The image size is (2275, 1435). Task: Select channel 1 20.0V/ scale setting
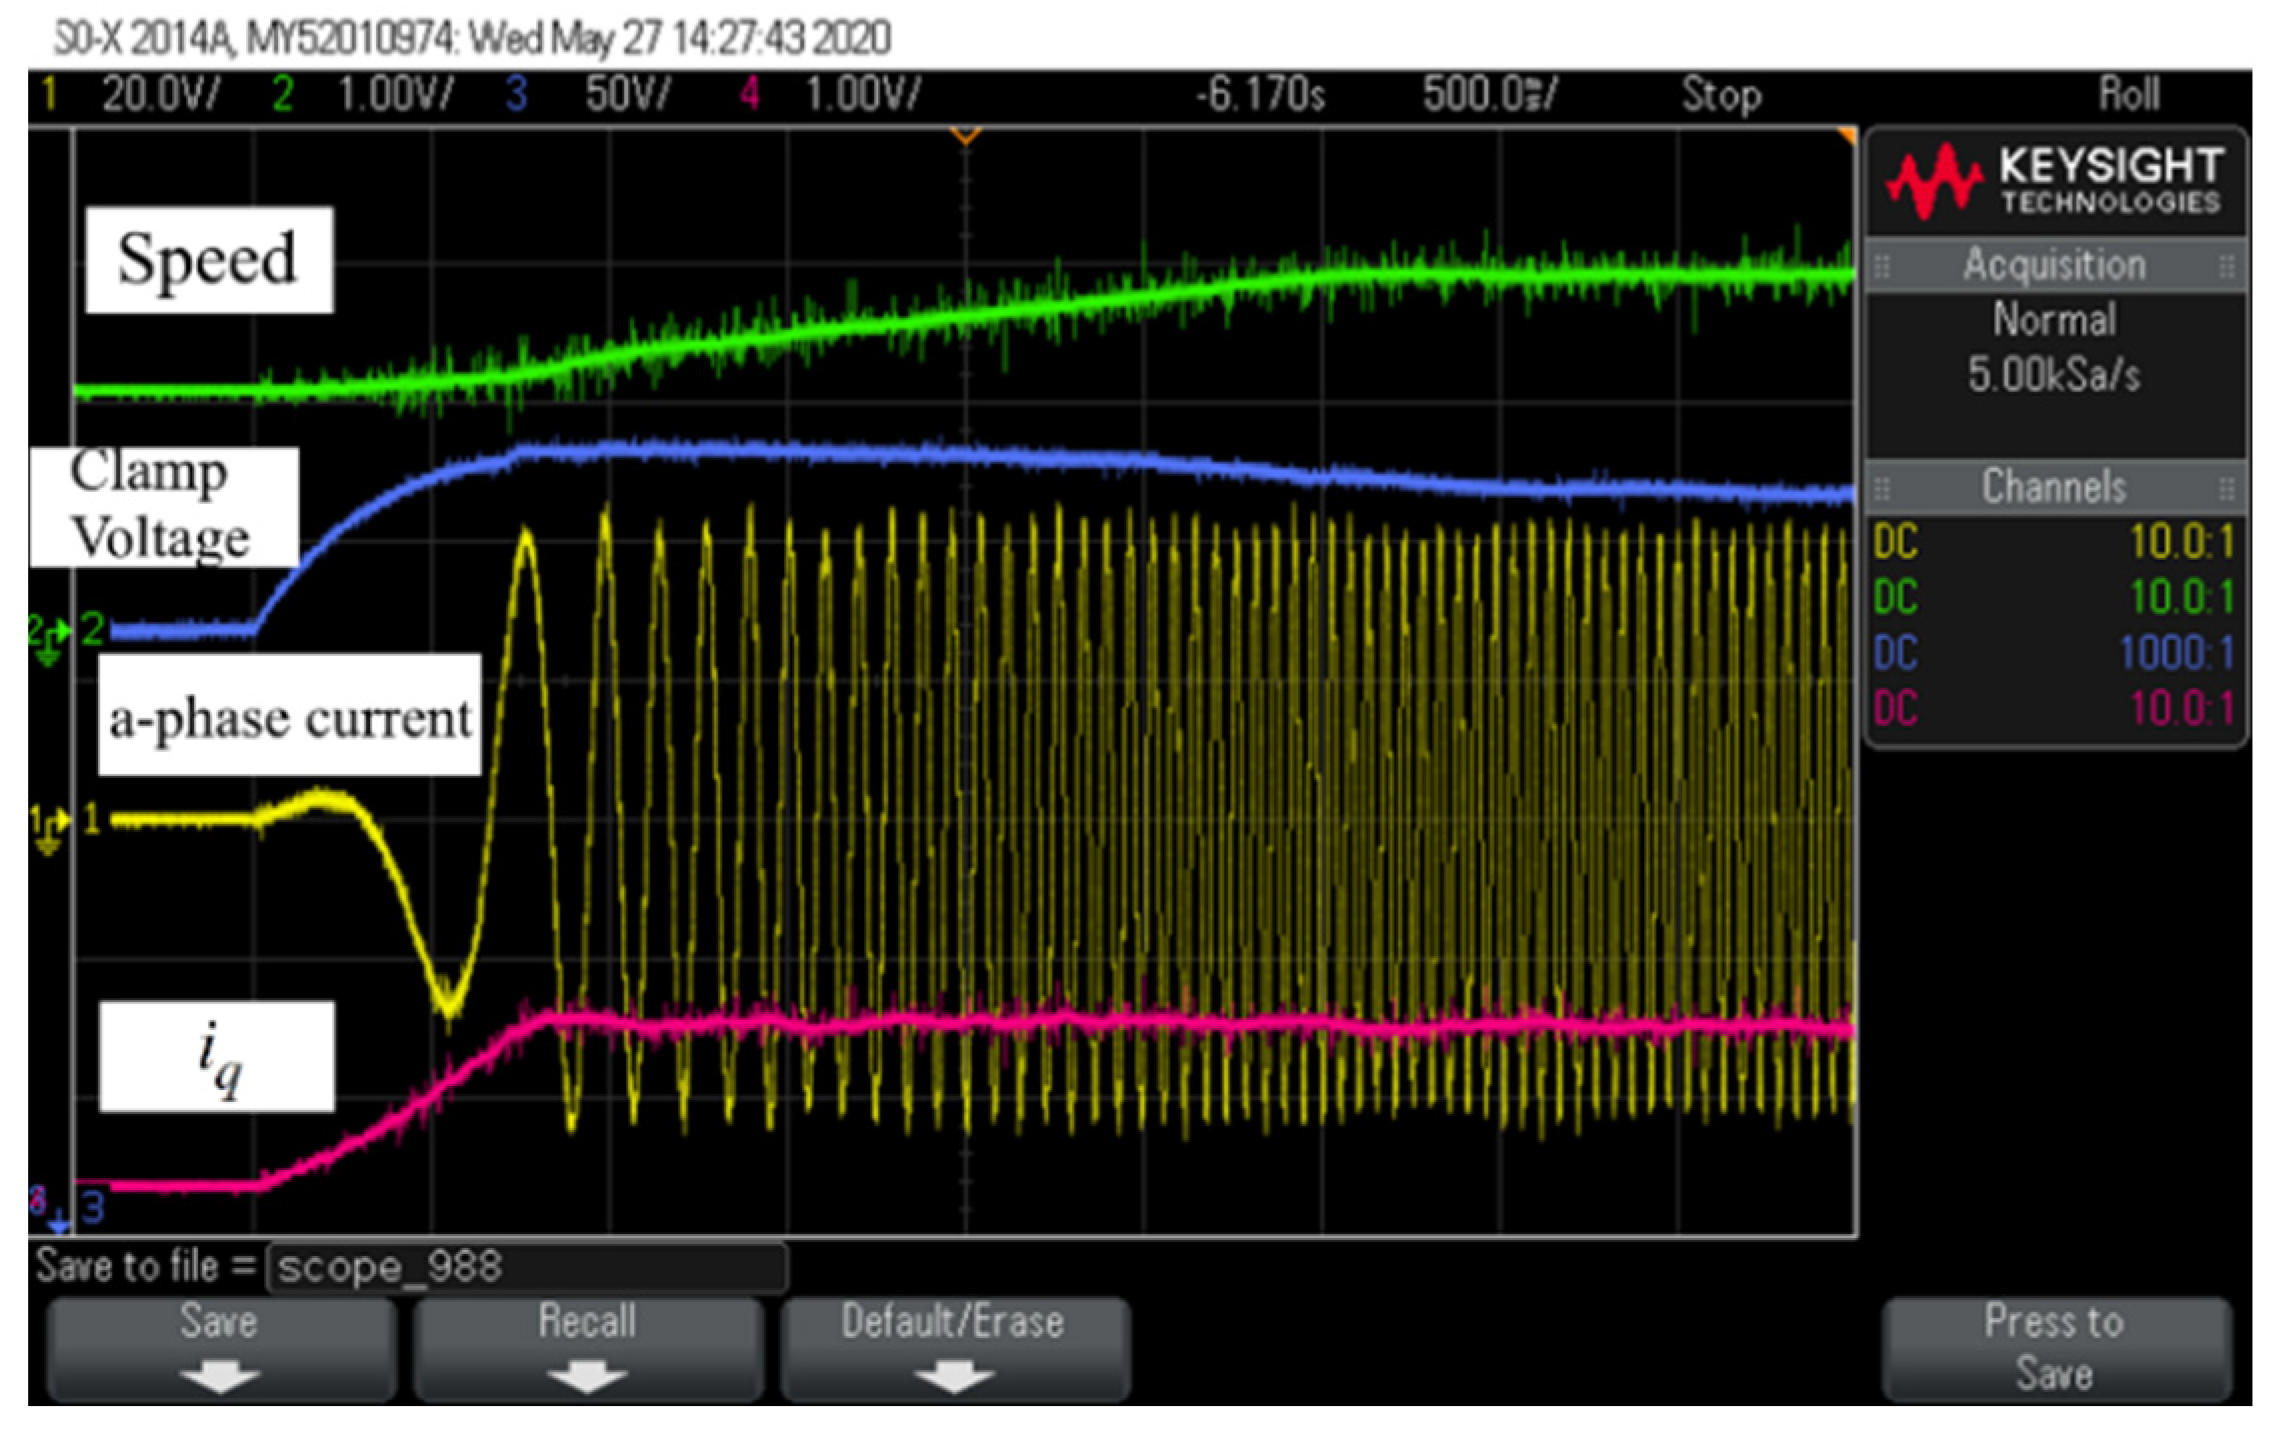pyautogui.click(x=160, y=95)
